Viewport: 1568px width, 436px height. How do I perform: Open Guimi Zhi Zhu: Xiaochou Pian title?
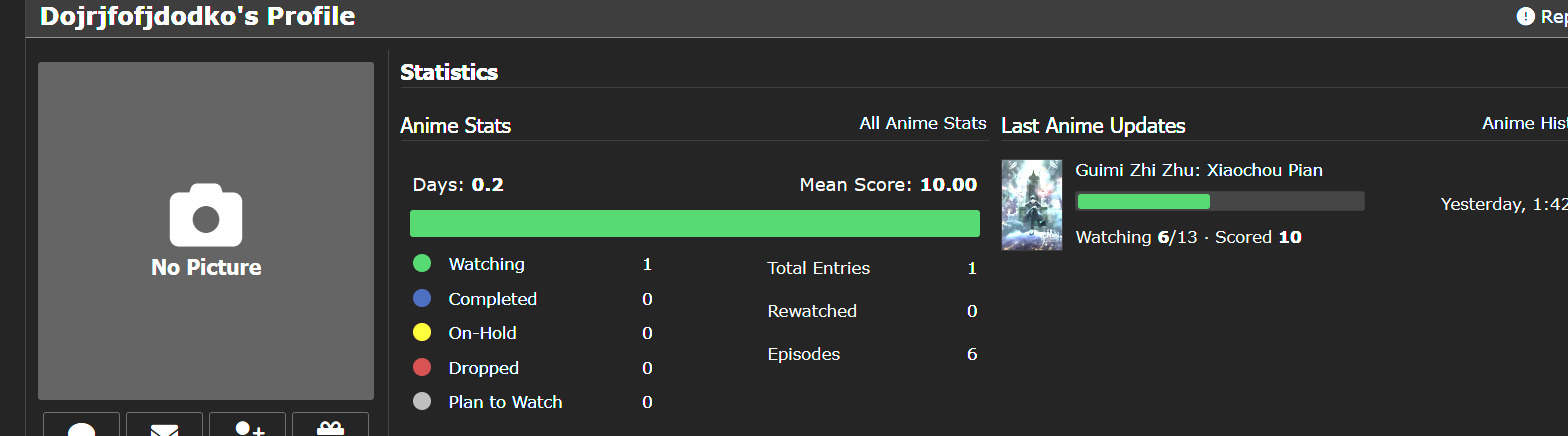(x=1198, y=170)
